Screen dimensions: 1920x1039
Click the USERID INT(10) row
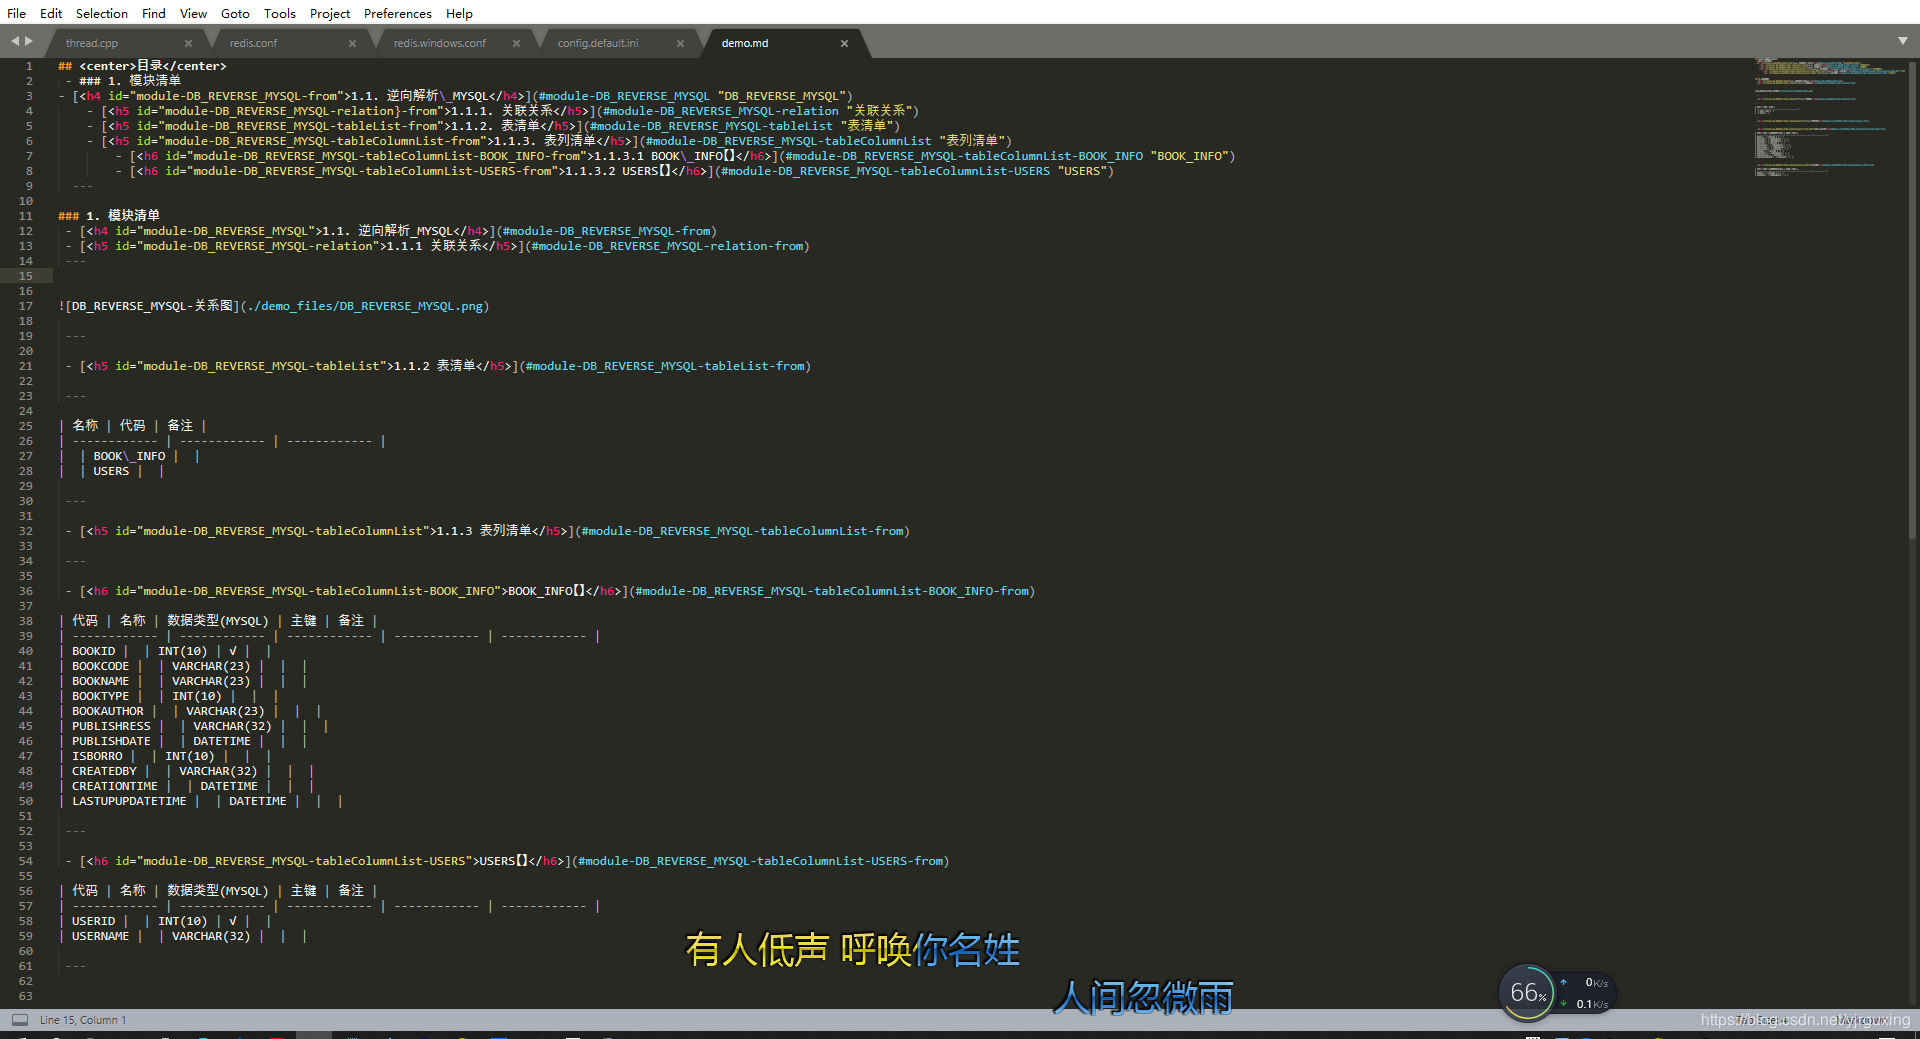(x=165, y=921)
